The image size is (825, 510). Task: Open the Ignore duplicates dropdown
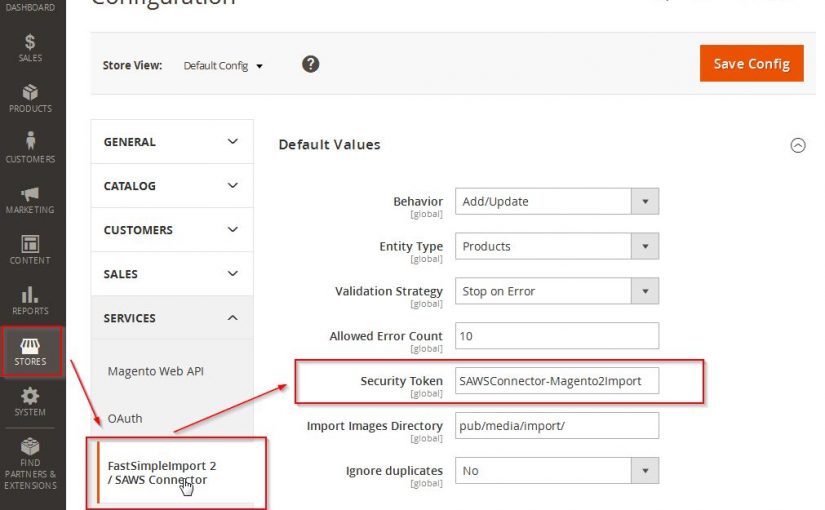pyautogui.click(x=556, y=470)
